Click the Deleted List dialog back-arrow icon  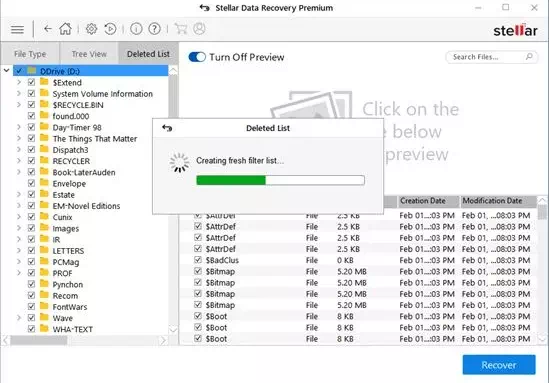click(167, 128)
